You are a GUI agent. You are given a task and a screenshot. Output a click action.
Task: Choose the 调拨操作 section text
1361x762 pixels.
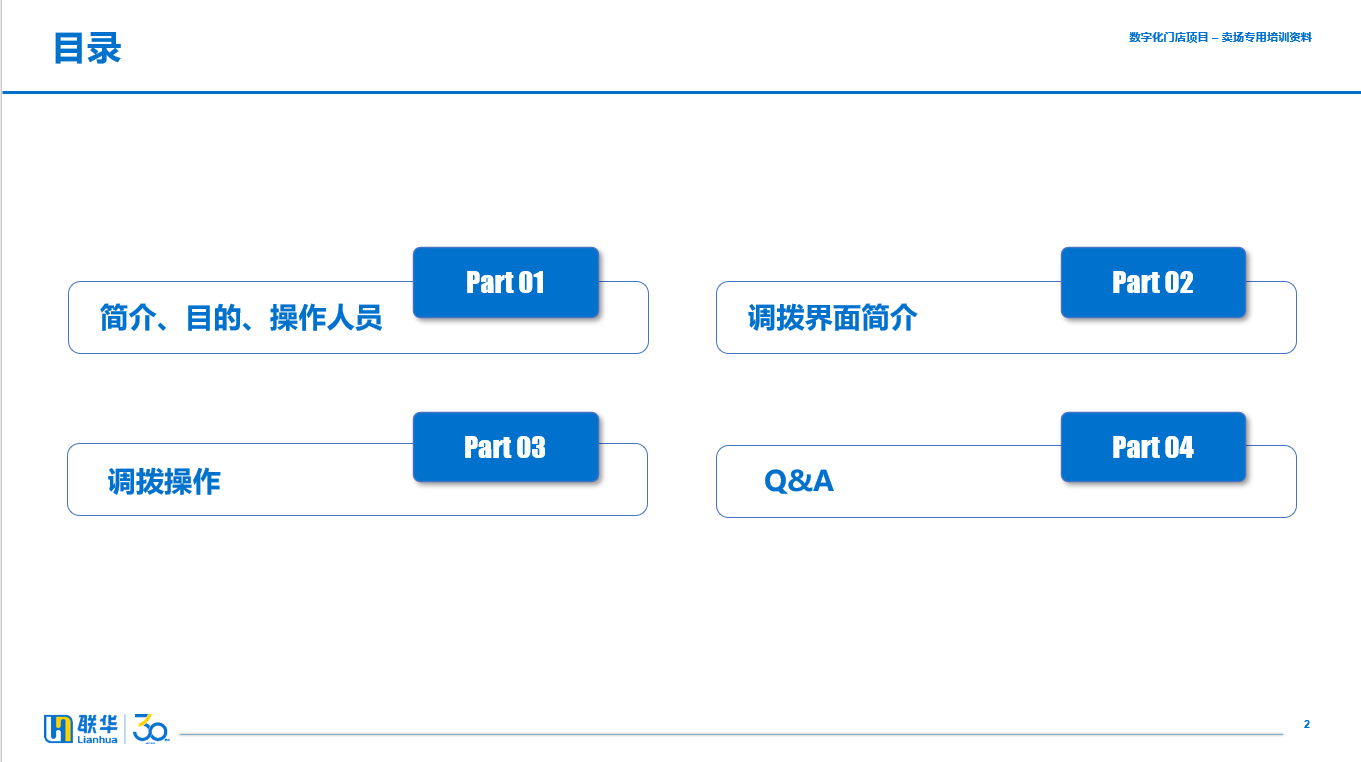[x=164, y=482]
